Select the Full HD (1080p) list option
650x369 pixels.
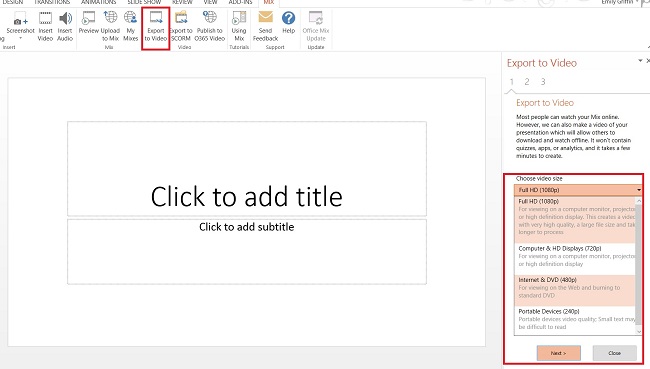(x=575, y=219)
